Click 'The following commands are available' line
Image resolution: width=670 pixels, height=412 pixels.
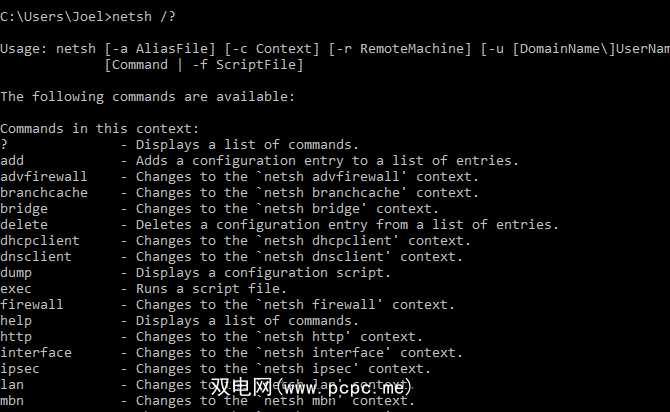147,96
